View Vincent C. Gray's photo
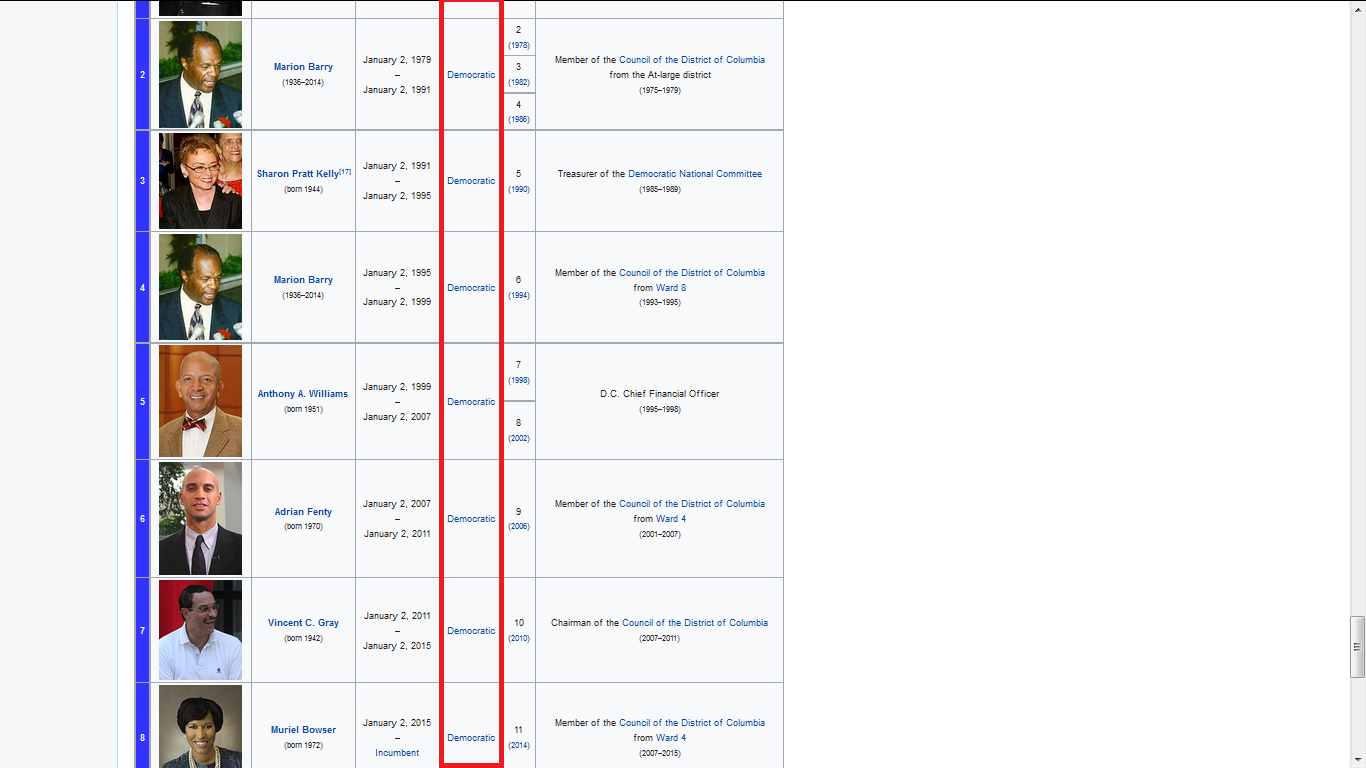 coord(200,630)
